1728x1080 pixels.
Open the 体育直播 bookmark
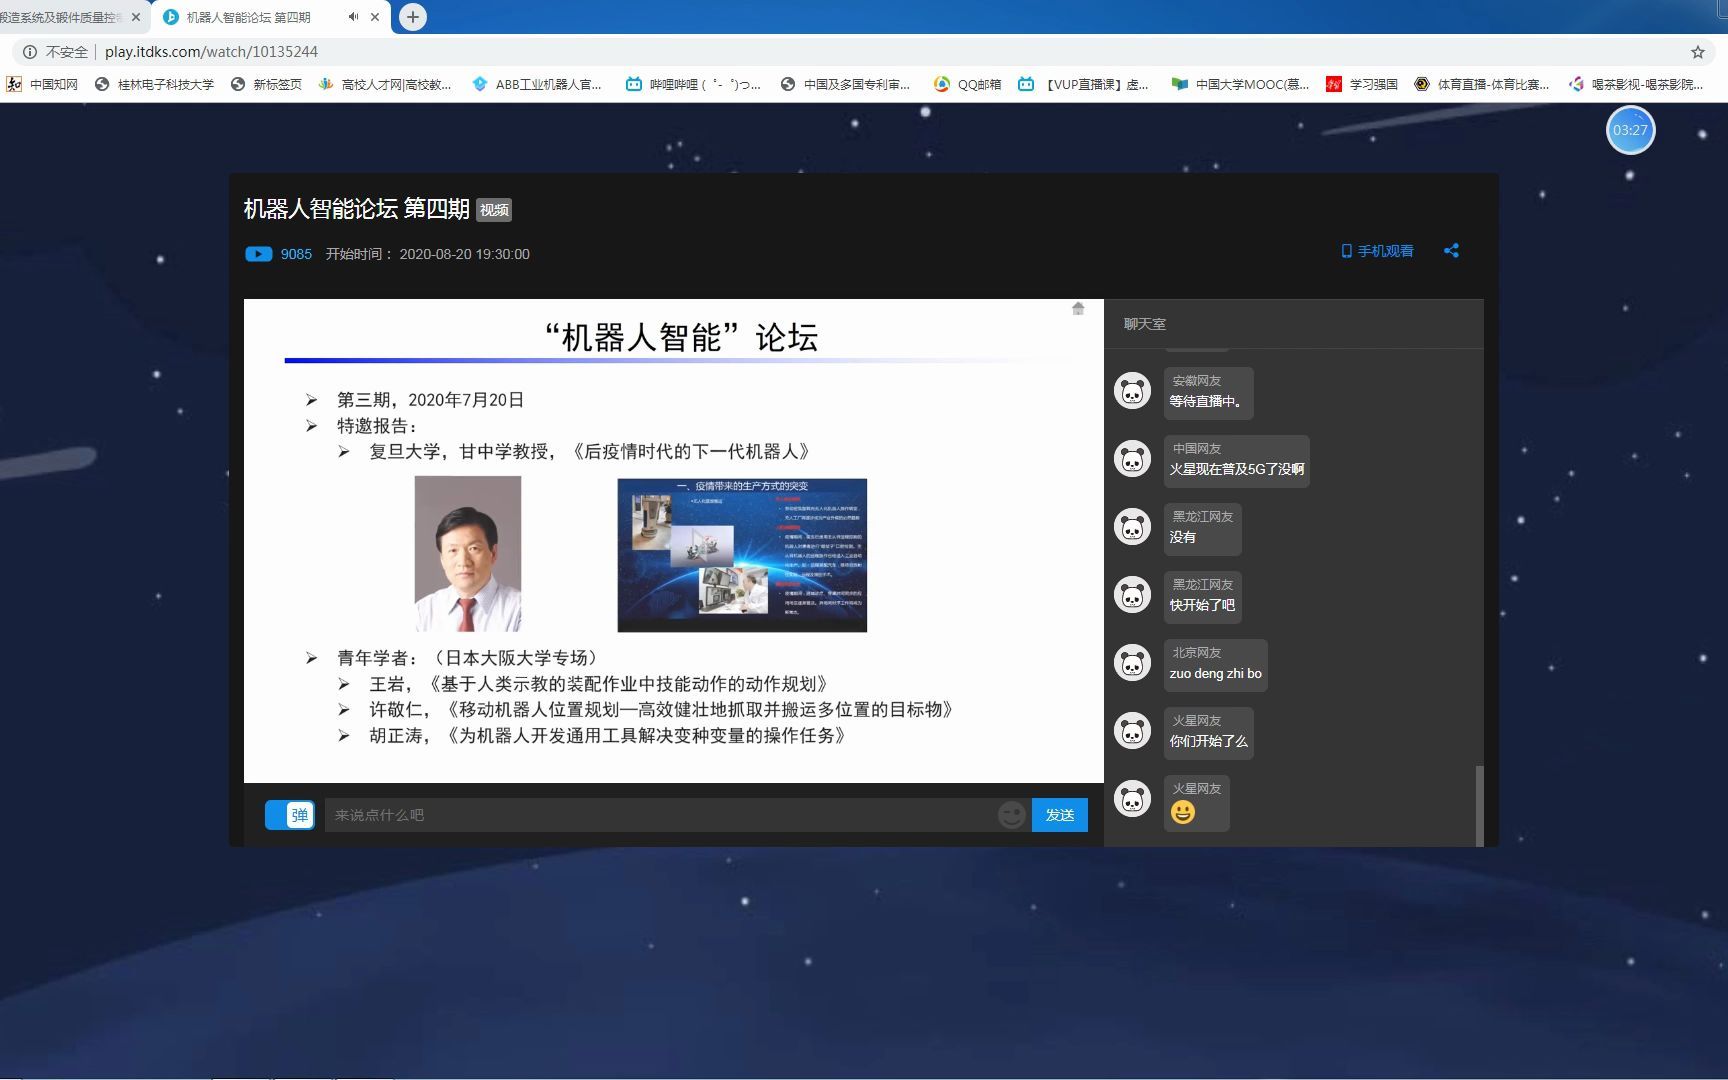click(1482, 85)
